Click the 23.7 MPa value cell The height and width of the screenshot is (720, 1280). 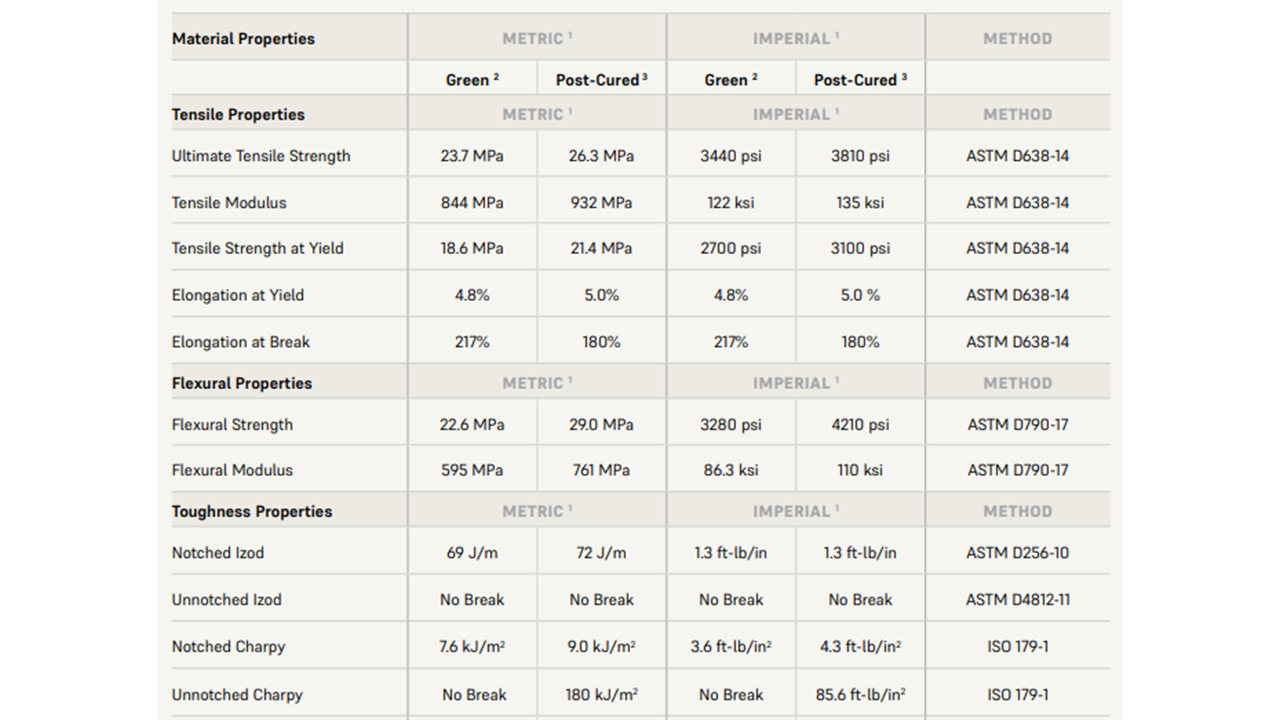(x=472, y=156)
